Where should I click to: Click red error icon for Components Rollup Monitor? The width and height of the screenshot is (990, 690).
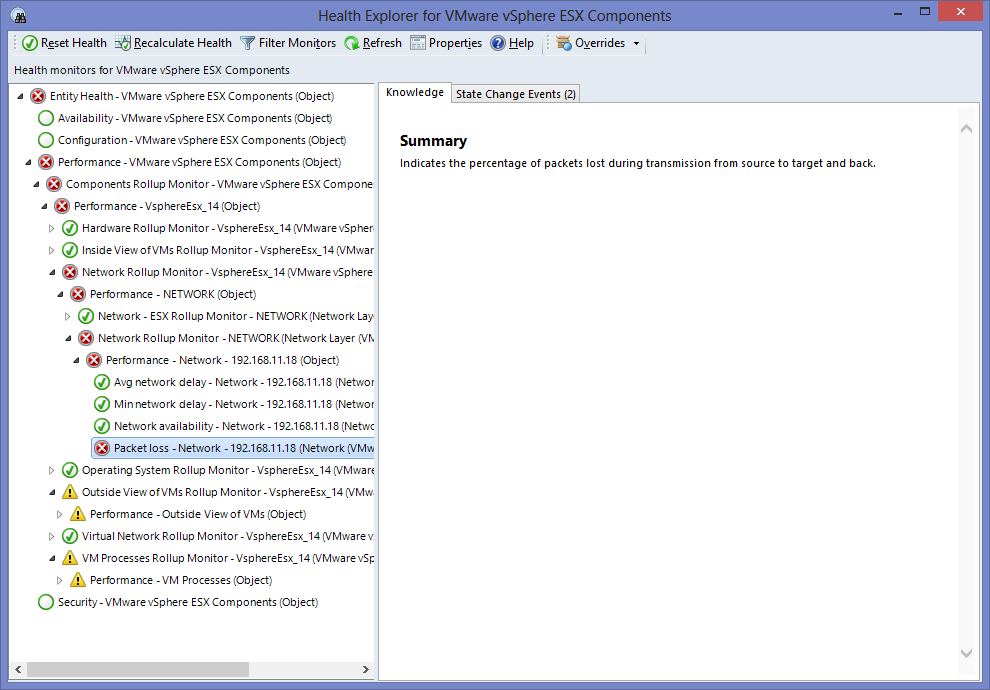coord(54,184)
